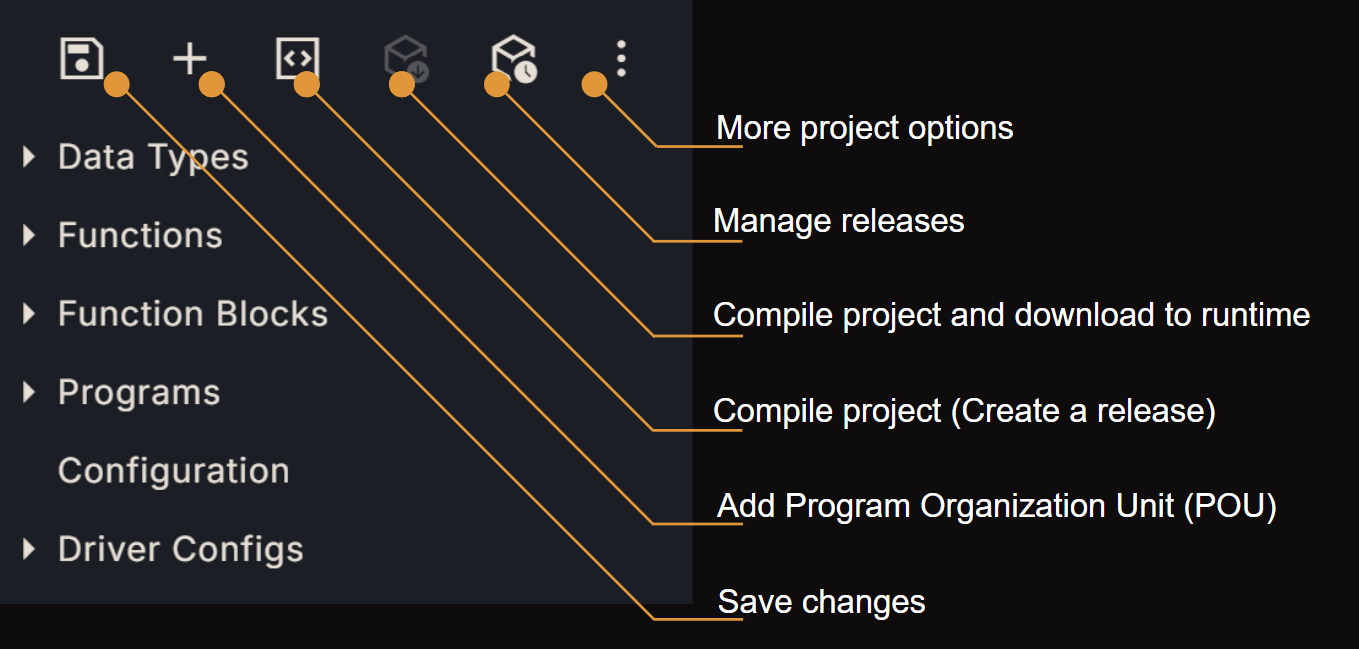Select Function Blocks in the project tree
Screen dimensions: 1359x649
click(193, 313)
